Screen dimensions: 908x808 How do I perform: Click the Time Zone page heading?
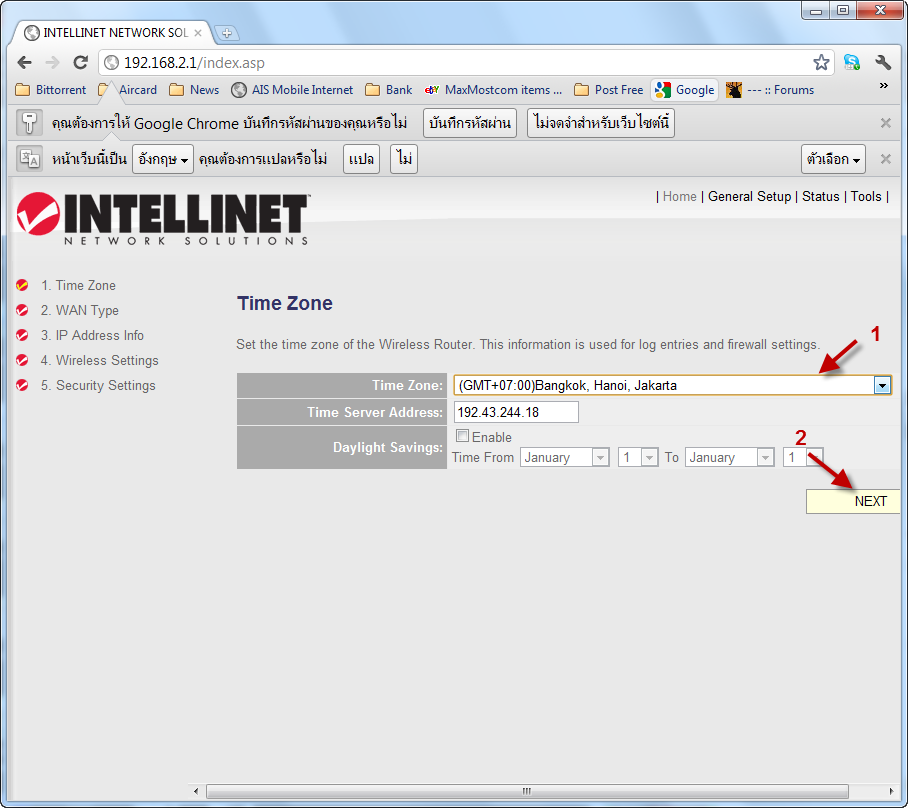click(x=285, y=303)
